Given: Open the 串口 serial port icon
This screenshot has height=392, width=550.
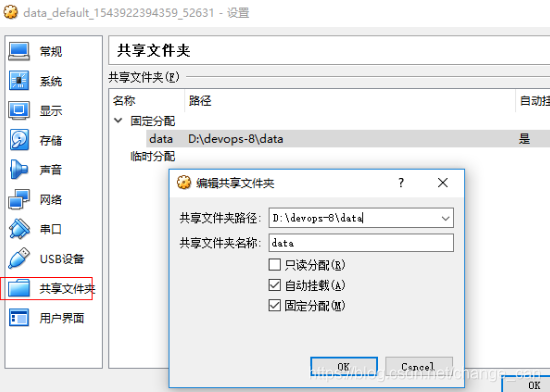Looking at the screenshot, I should (19, 229).
